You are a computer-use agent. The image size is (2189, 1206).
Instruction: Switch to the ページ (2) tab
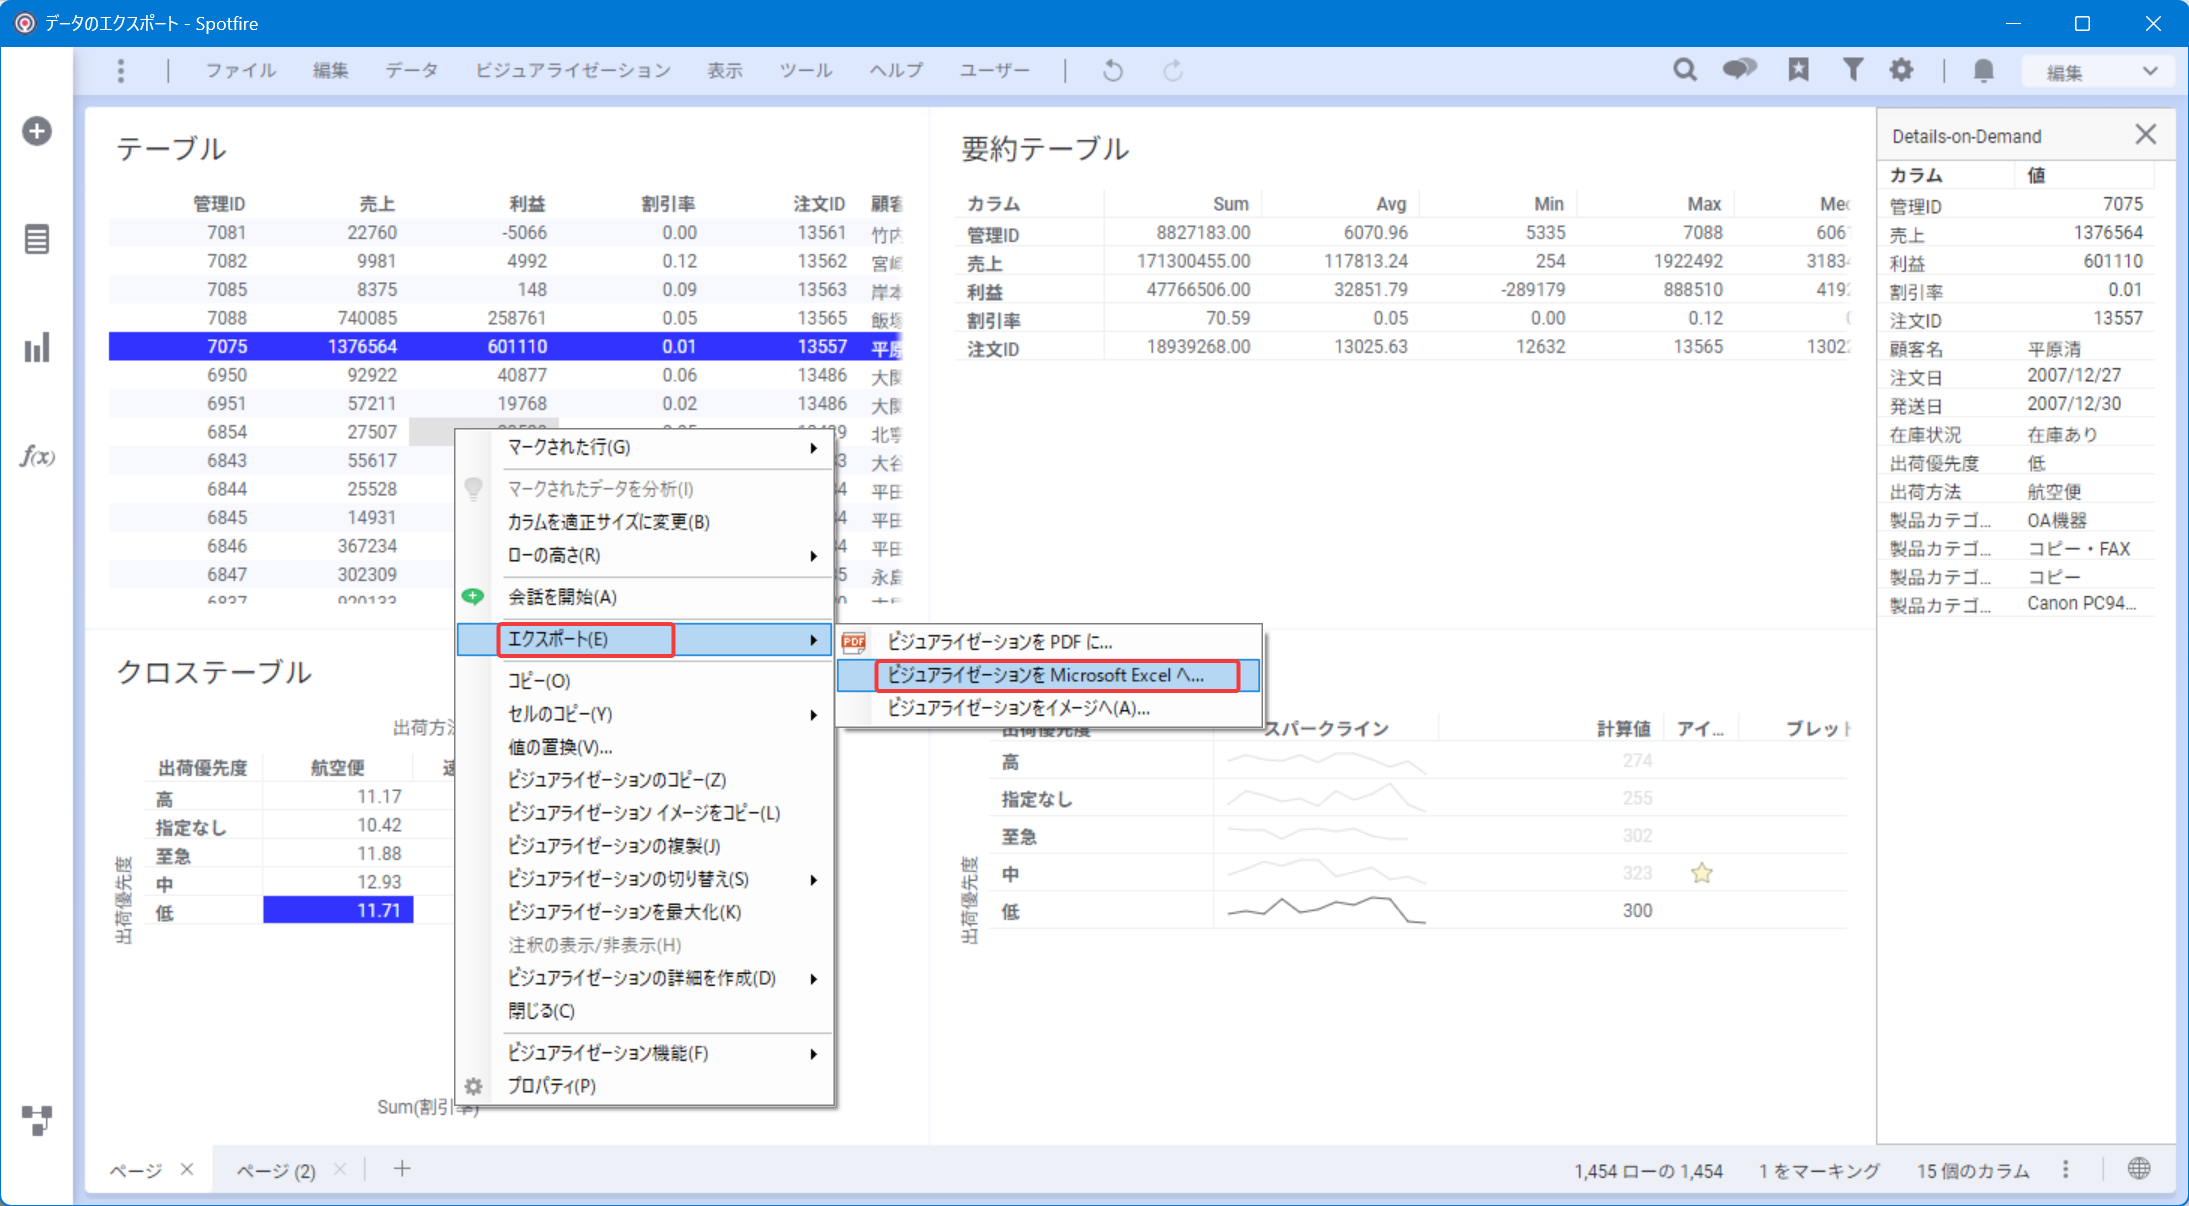[x=276, y=1170]
